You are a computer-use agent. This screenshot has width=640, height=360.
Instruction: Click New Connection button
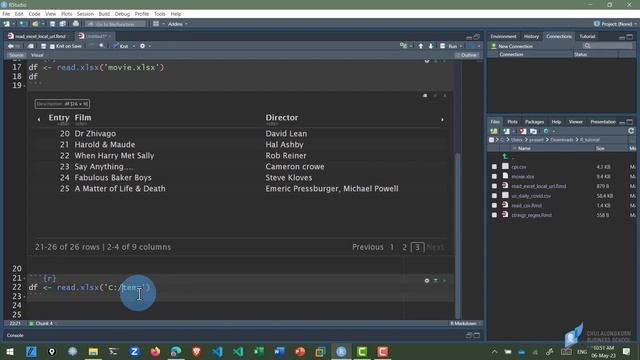pyautogui.click(x=511, y=46)
